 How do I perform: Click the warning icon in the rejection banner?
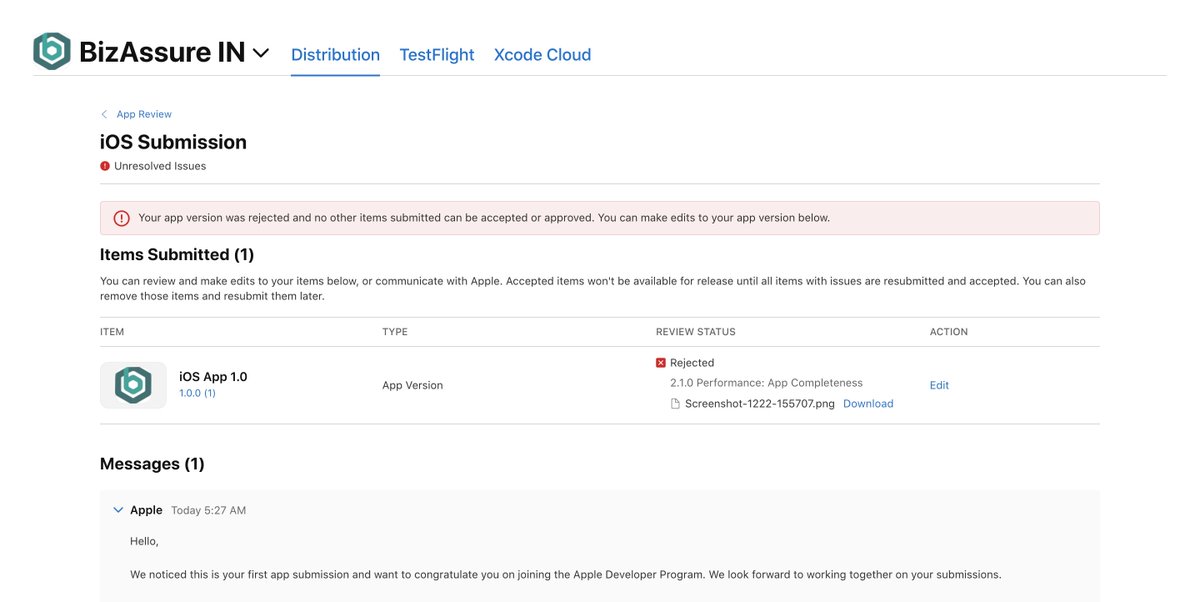(121, 218)
